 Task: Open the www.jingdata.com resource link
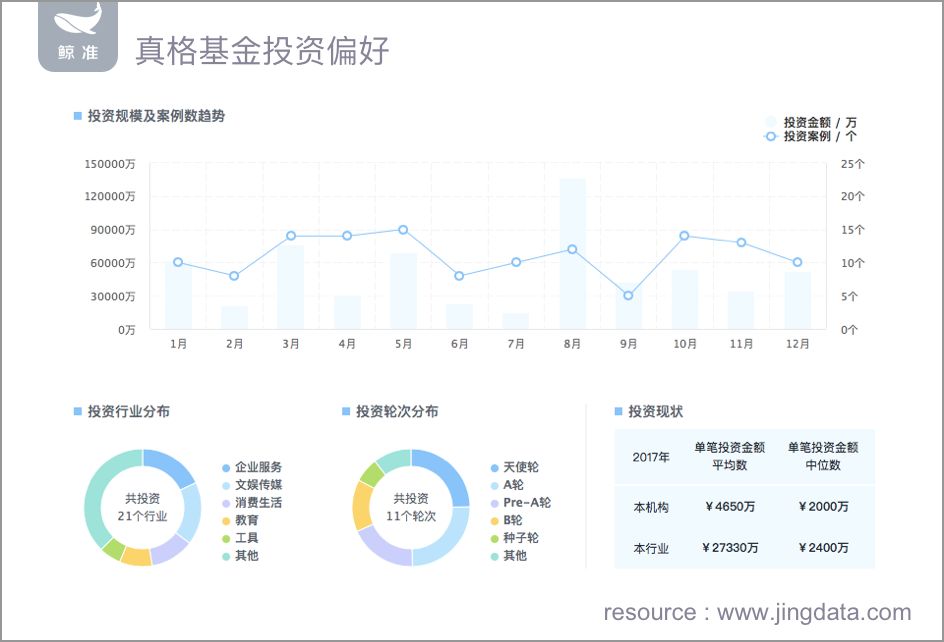point(814,612)
